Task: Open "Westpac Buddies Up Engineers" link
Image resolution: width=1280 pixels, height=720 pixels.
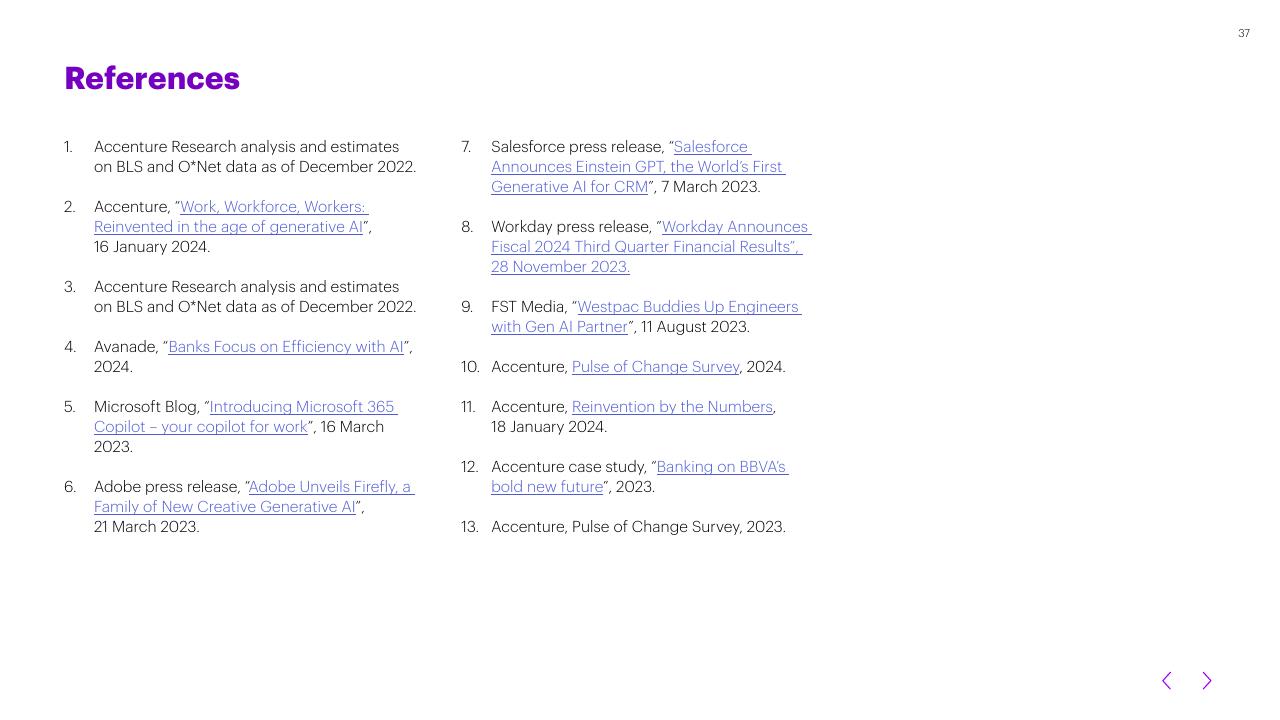Action: (646, 317)
